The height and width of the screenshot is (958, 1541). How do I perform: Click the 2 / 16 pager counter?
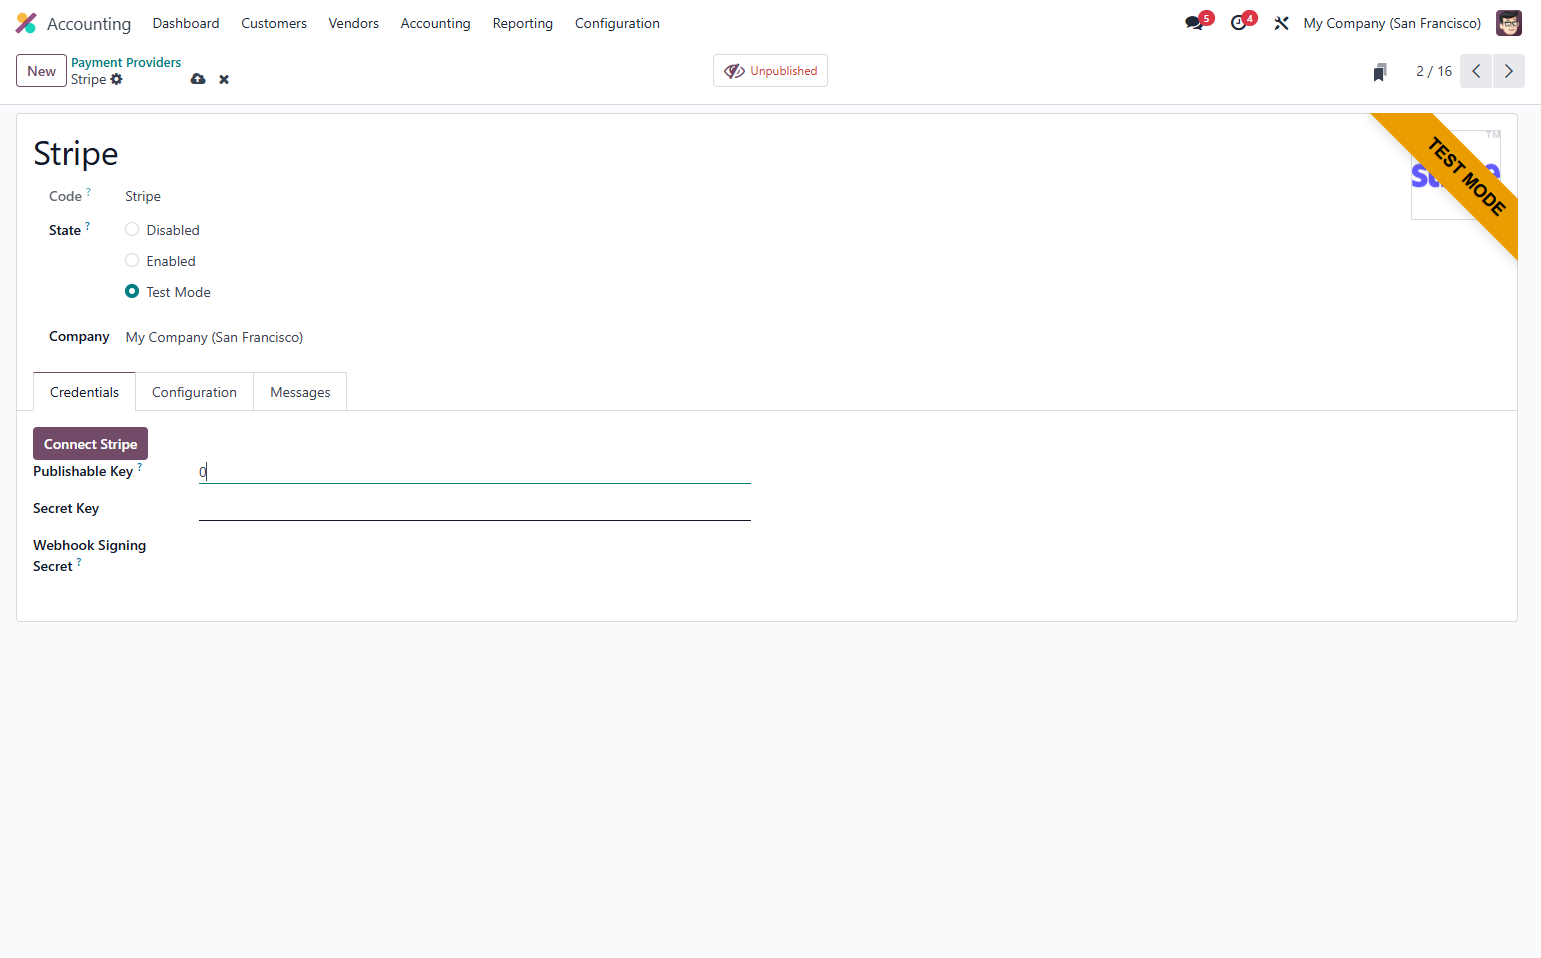click(1434, 71)
